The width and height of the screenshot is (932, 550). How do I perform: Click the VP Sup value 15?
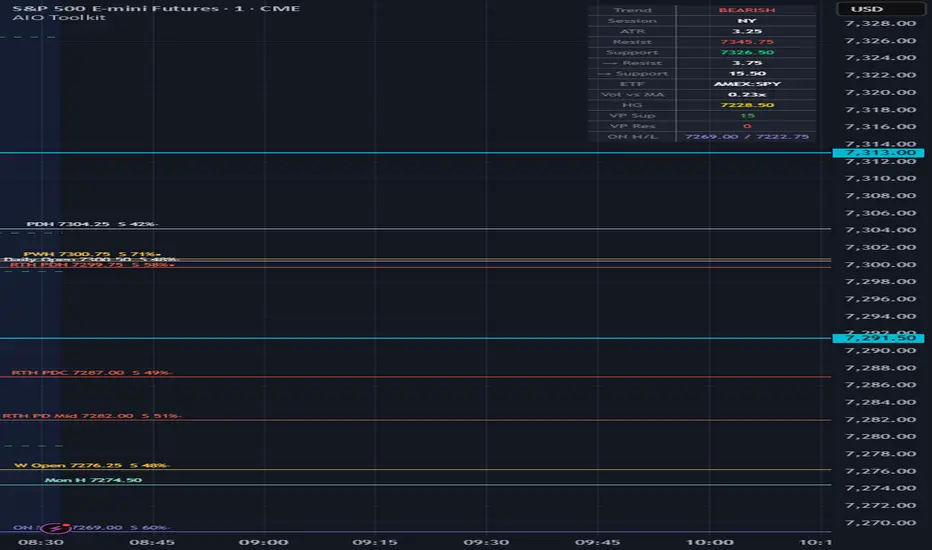[747, 115]
